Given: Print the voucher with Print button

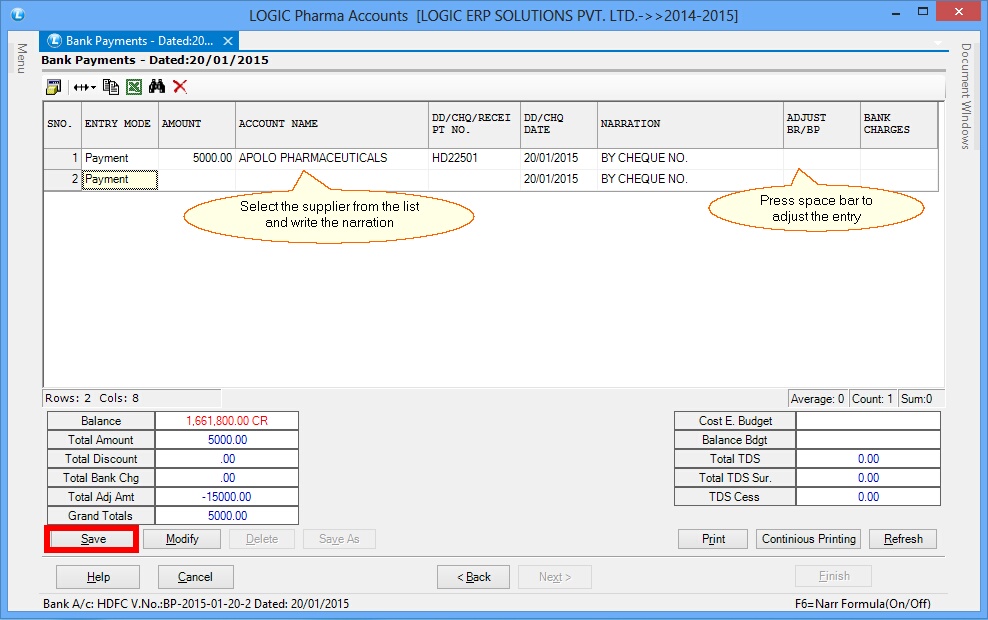Looking at the screenshot, I should (x=713, y=539).
